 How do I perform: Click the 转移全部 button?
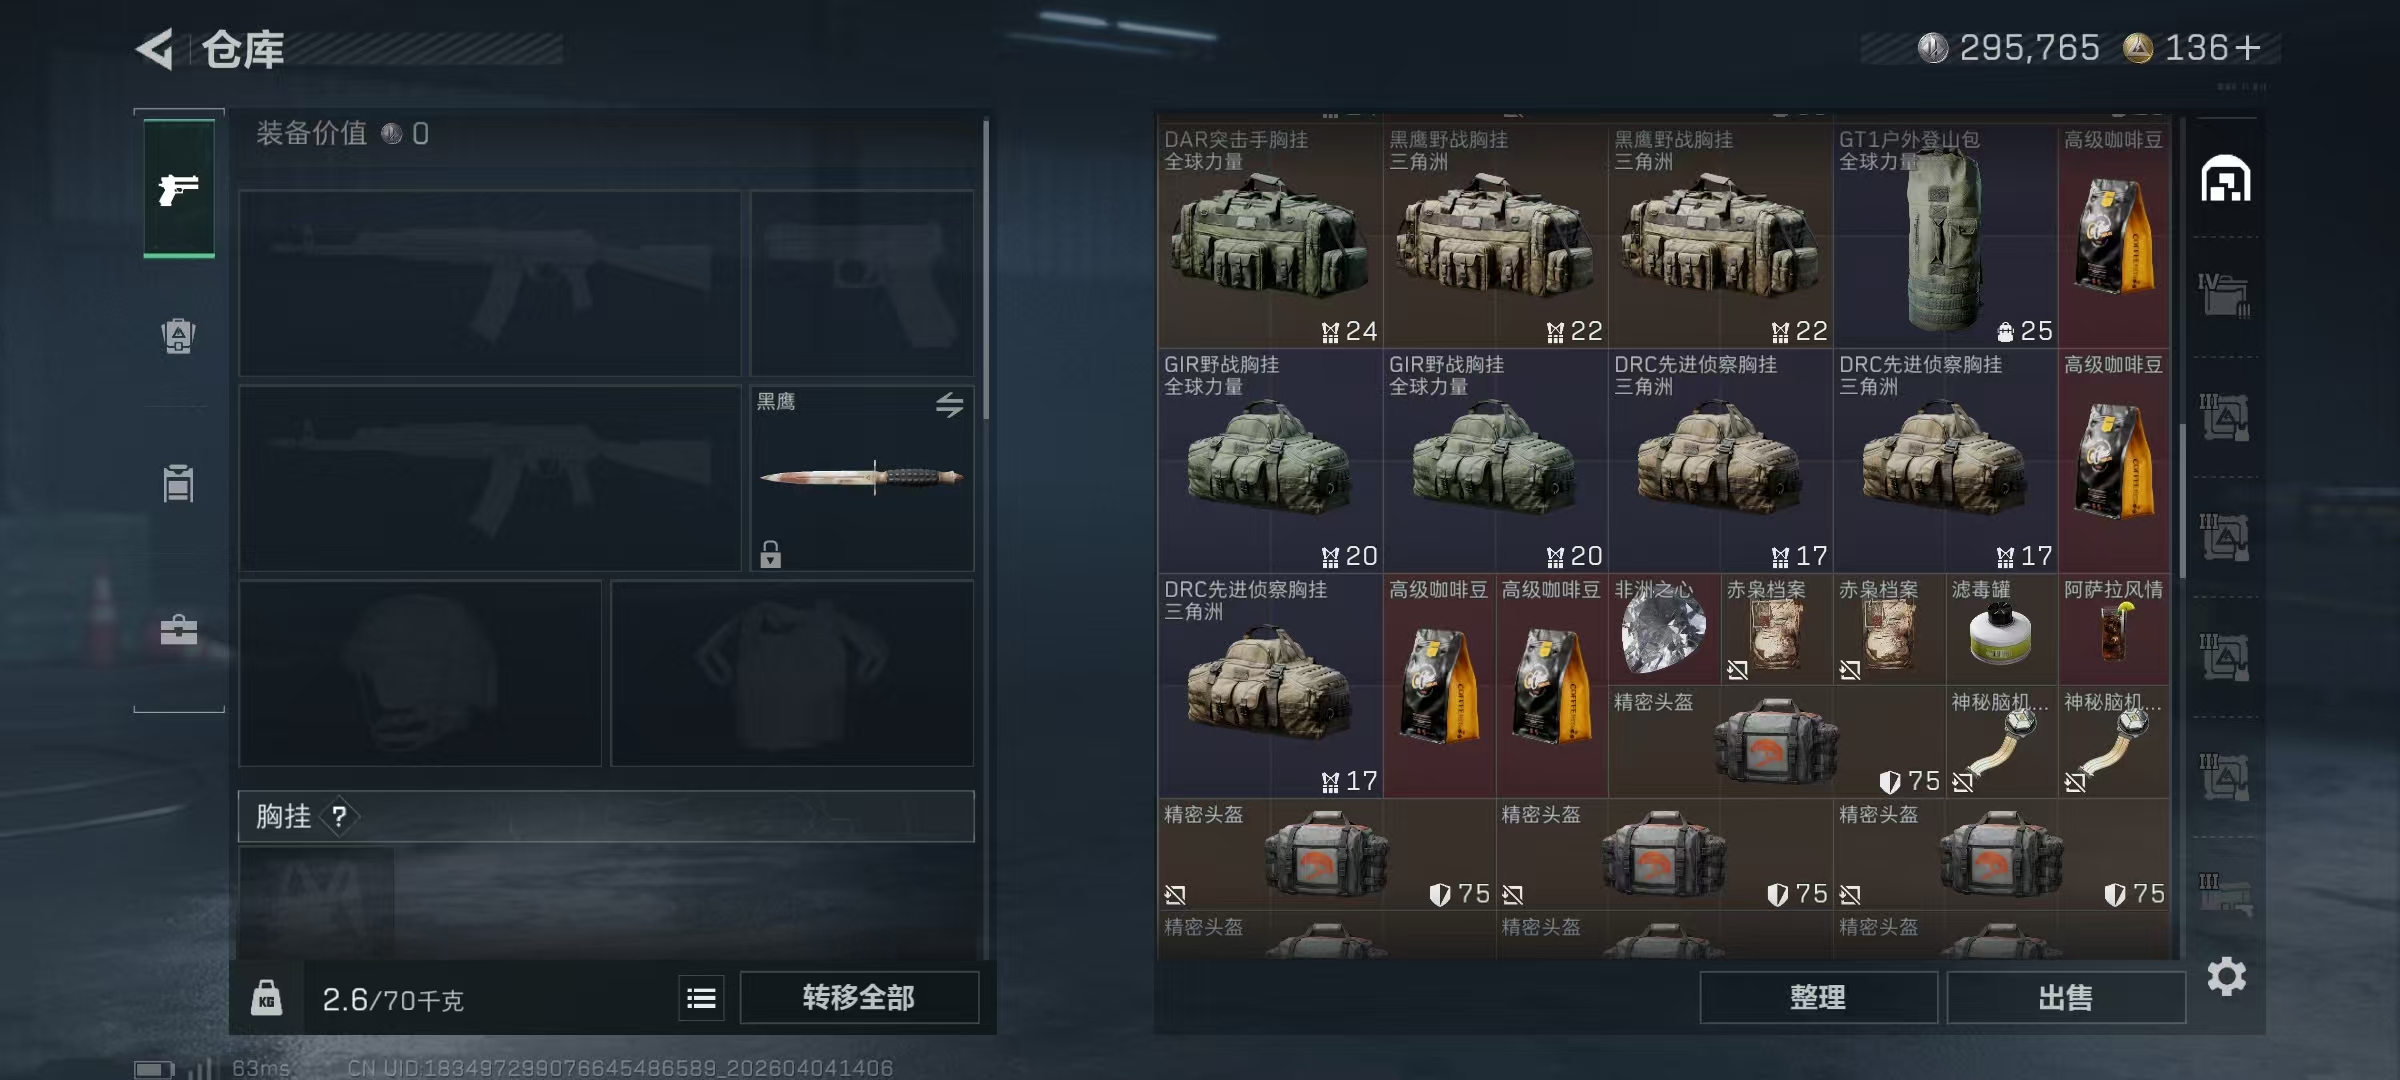pos(859,998)
